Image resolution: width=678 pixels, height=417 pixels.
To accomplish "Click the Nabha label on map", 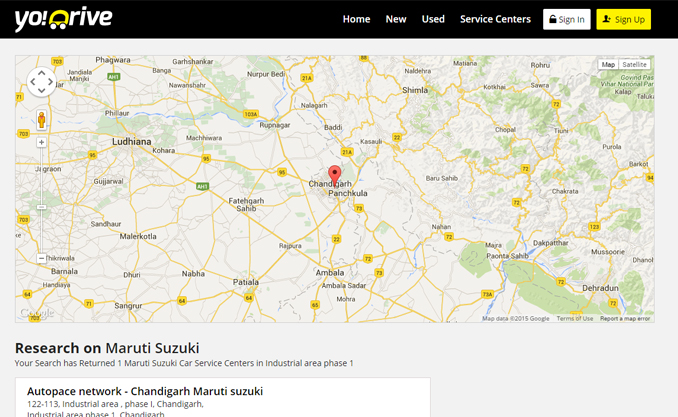I will [x=193, y=274].
